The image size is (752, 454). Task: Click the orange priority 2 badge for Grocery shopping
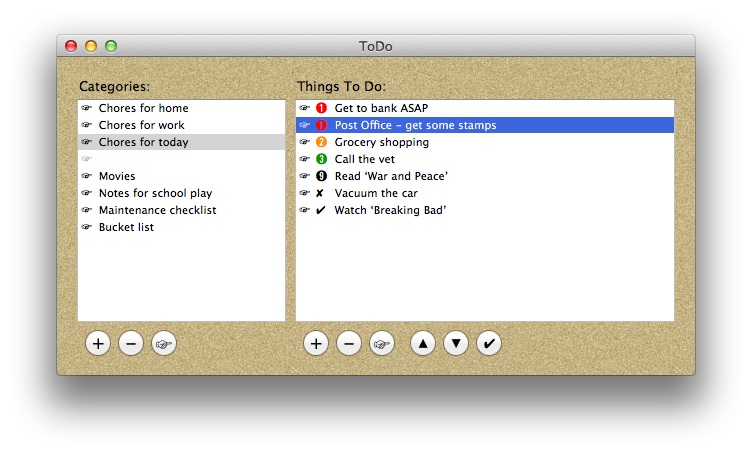point(321,142)
